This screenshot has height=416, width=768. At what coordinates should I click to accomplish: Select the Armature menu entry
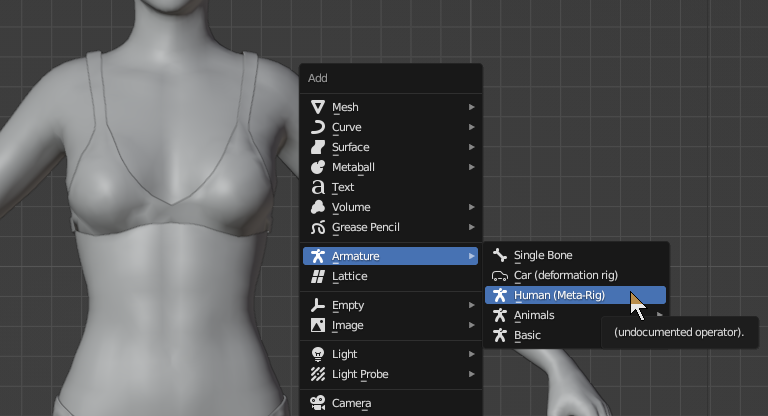click(x=390, y=256)
